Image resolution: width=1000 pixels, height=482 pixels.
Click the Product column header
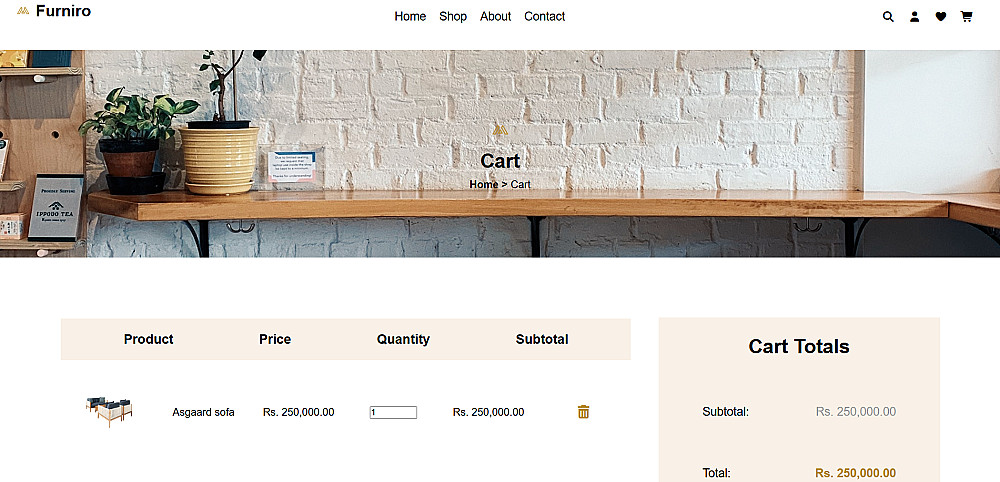pos(148,339)
